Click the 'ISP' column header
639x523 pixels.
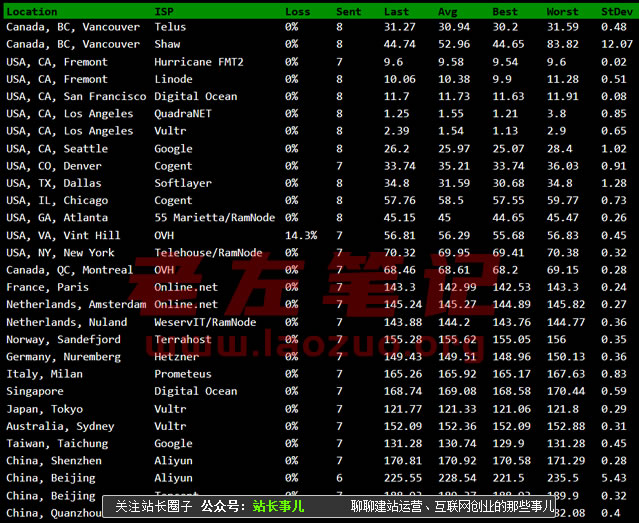click(x=164, y=12)
